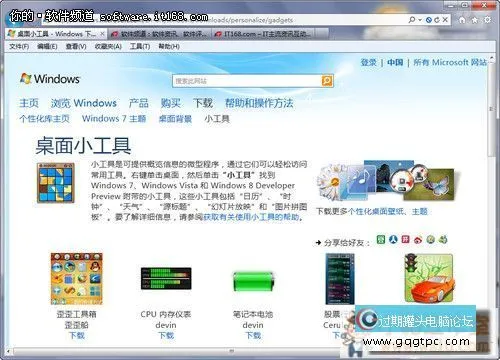Open the Favorites star icon
The height and width of the screenshot is (360, 500).
pos(475,20)
